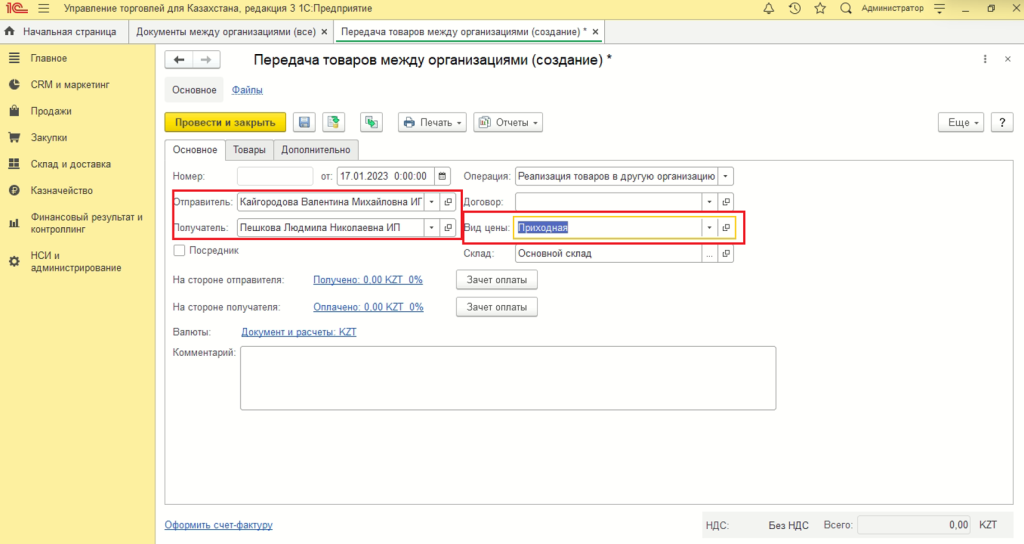Viewport: 1024px width, 544px height.
Task: Open CRM и маркетинг section
Action: pyautogui.click(x=70, y=84)
